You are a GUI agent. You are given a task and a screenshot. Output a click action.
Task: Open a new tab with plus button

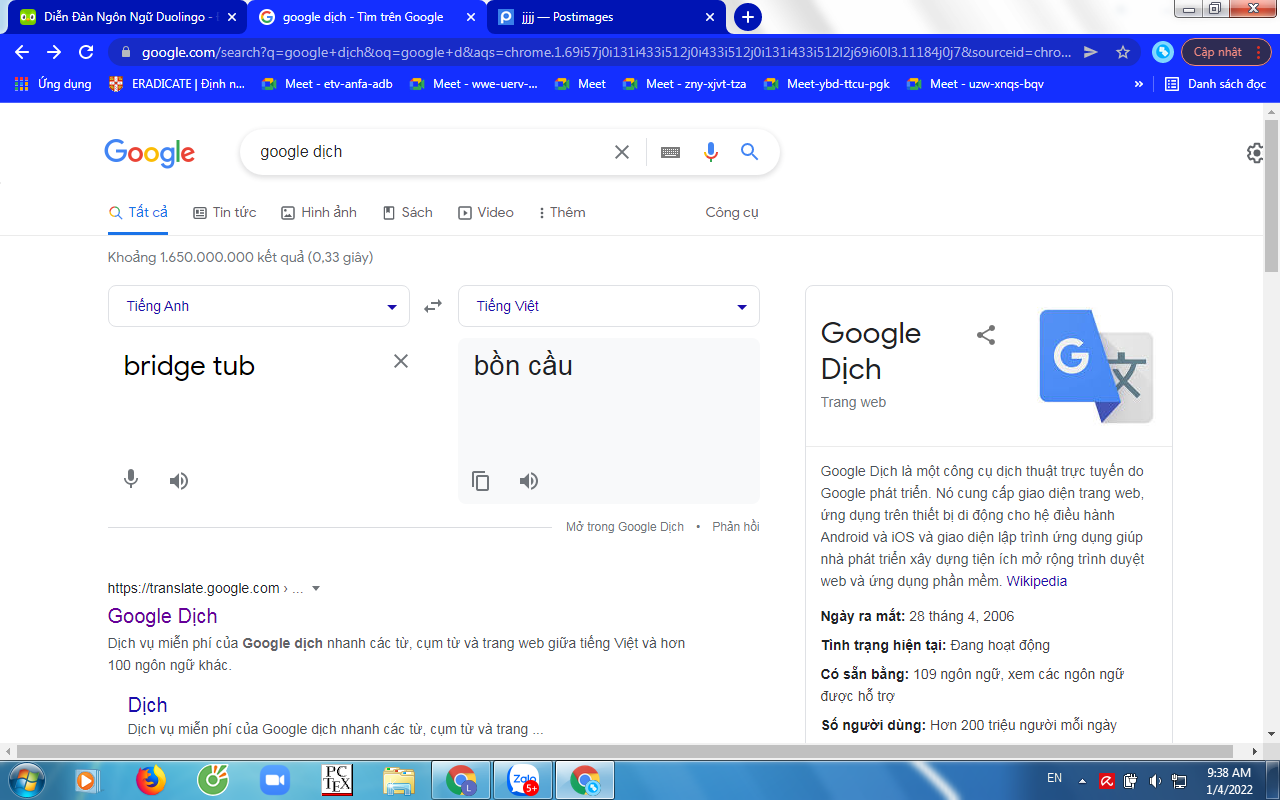pyautogui.click(x=747, y=17)
